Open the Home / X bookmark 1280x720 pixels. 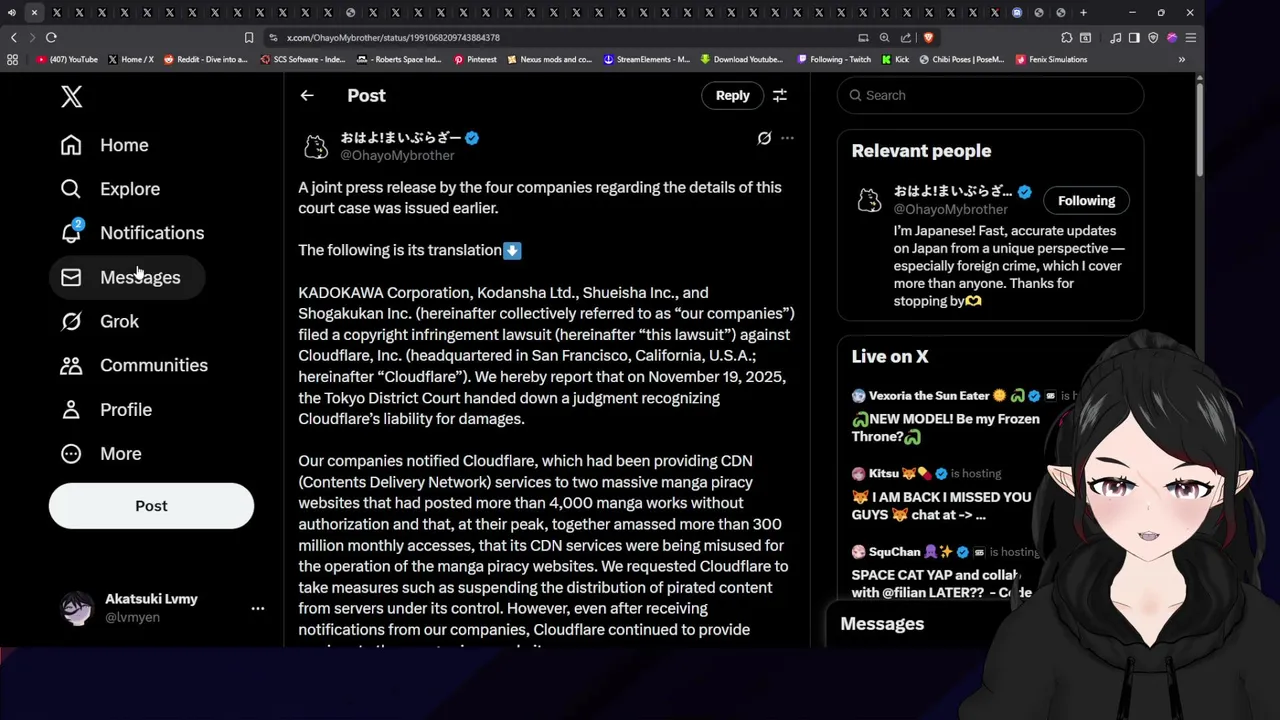coord(131,59)
